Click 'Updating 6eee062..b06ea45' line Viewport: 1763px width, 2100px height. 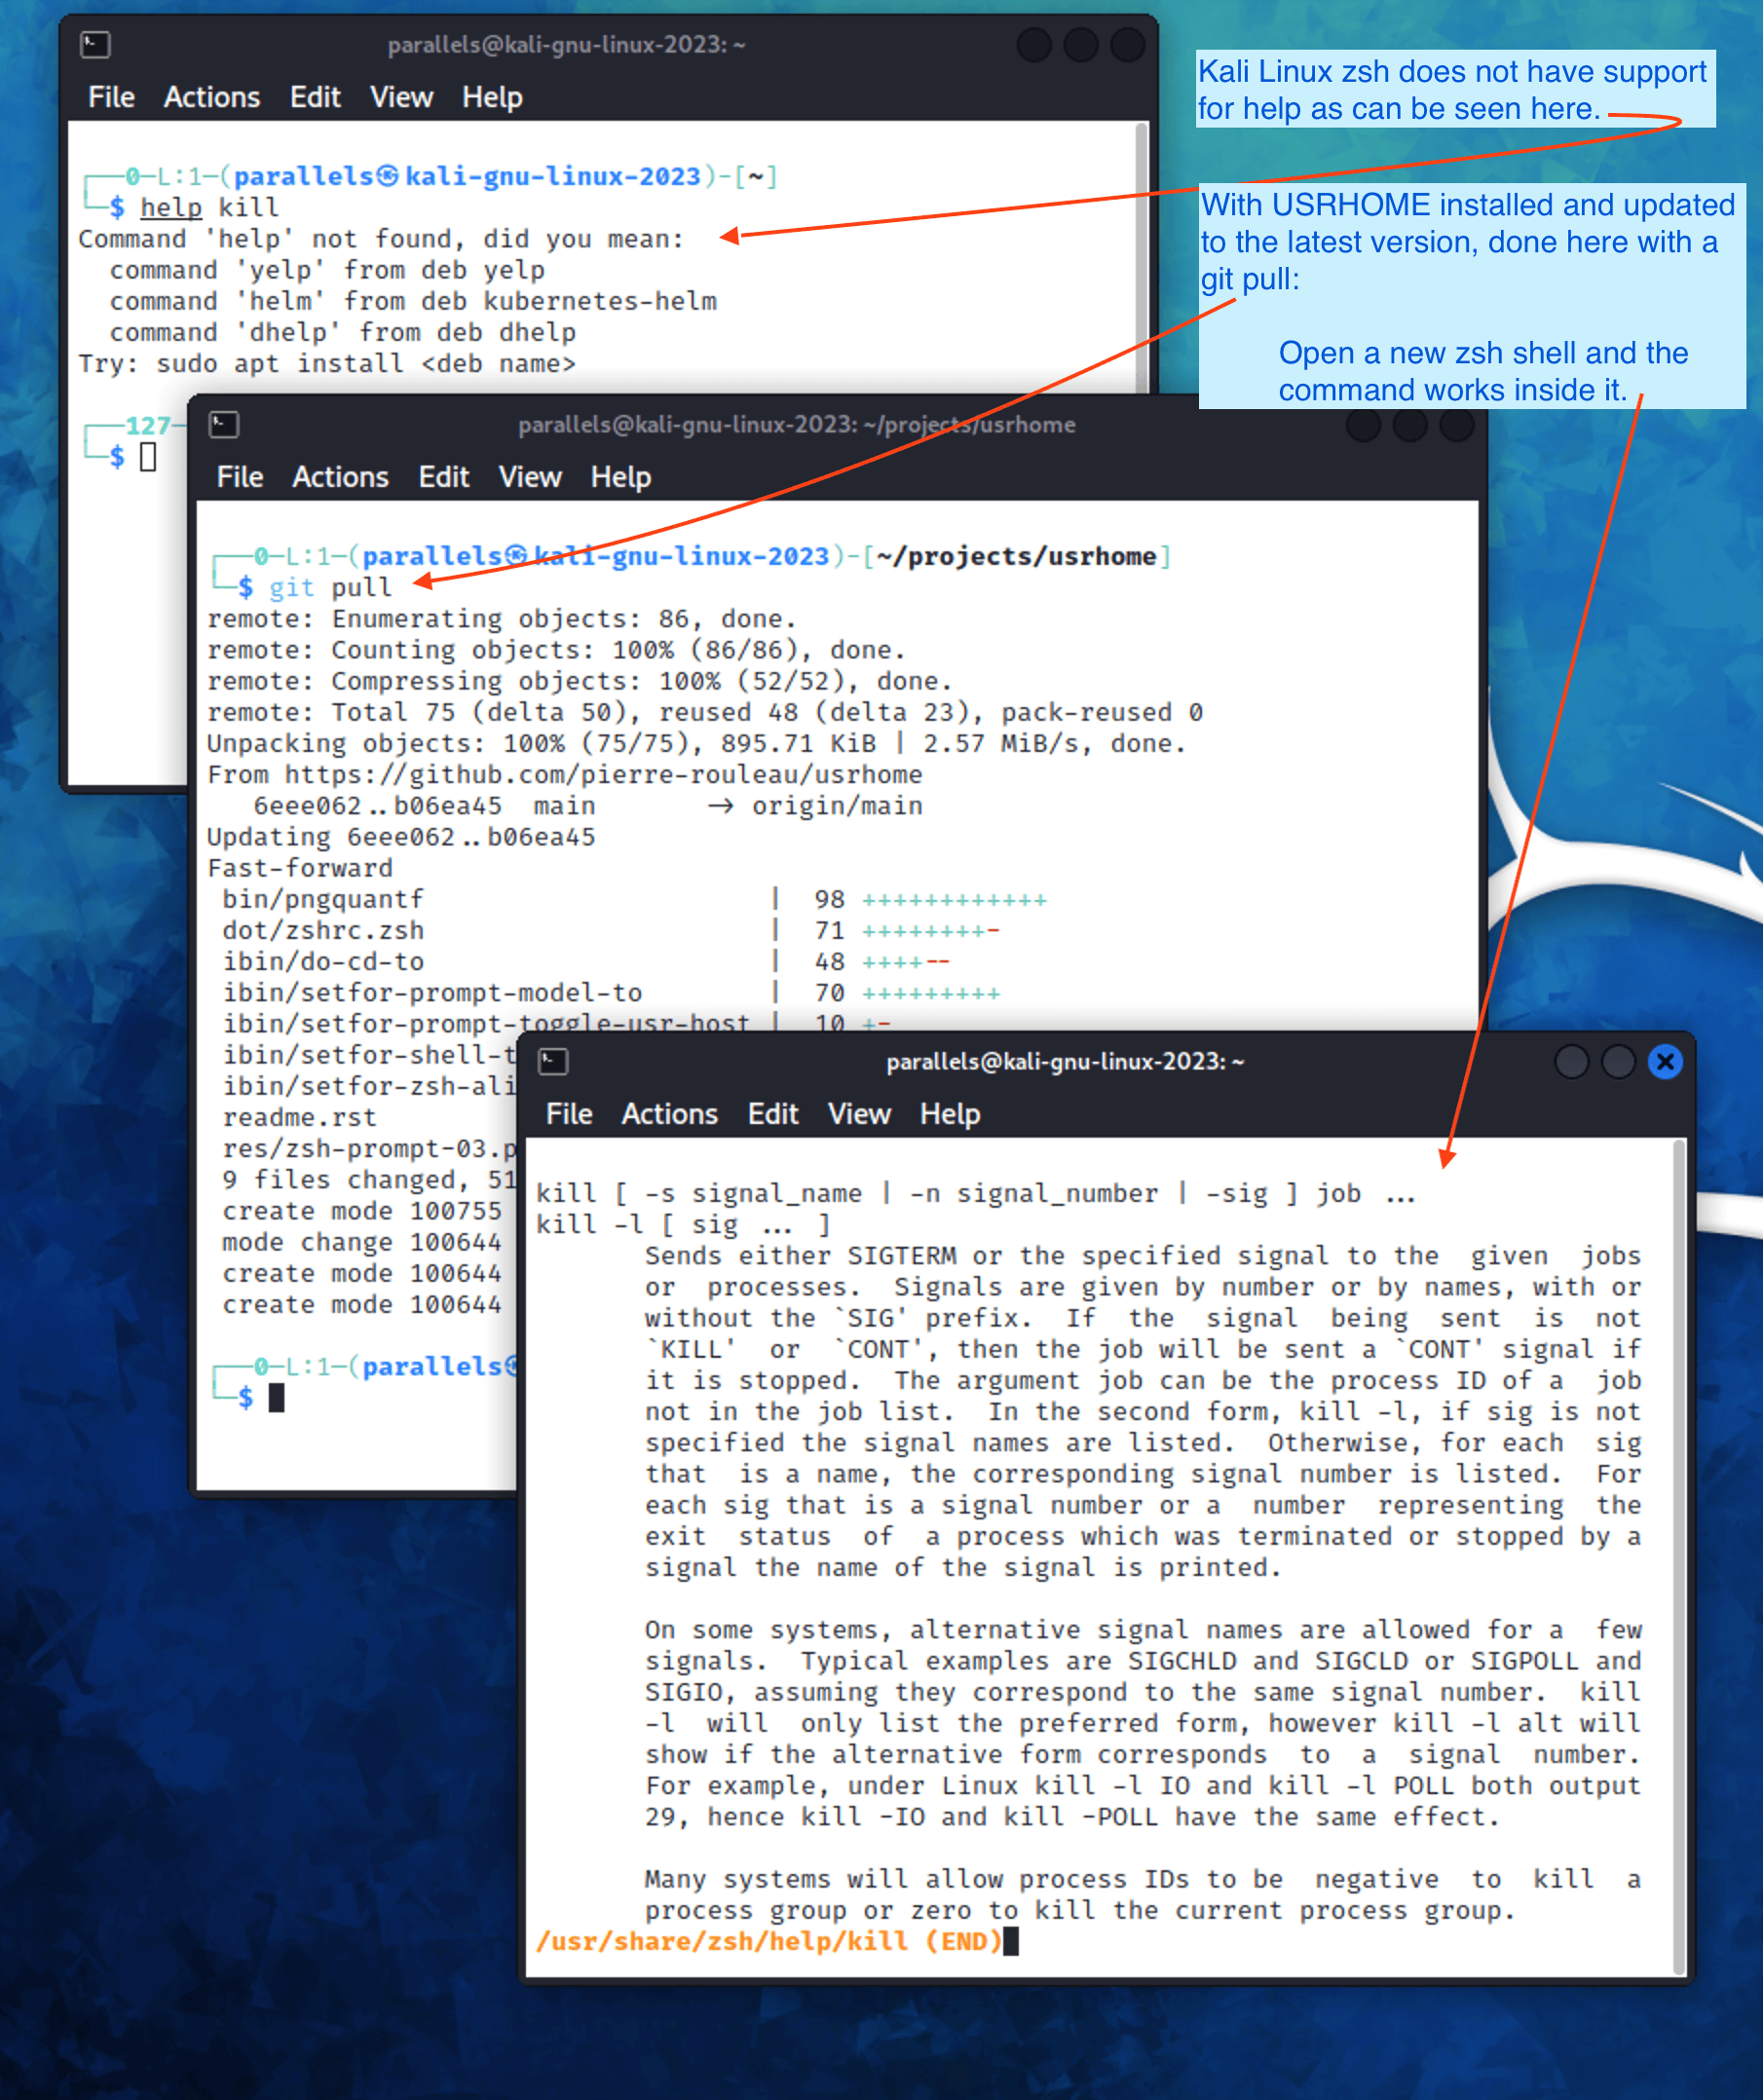coord(401,837)
